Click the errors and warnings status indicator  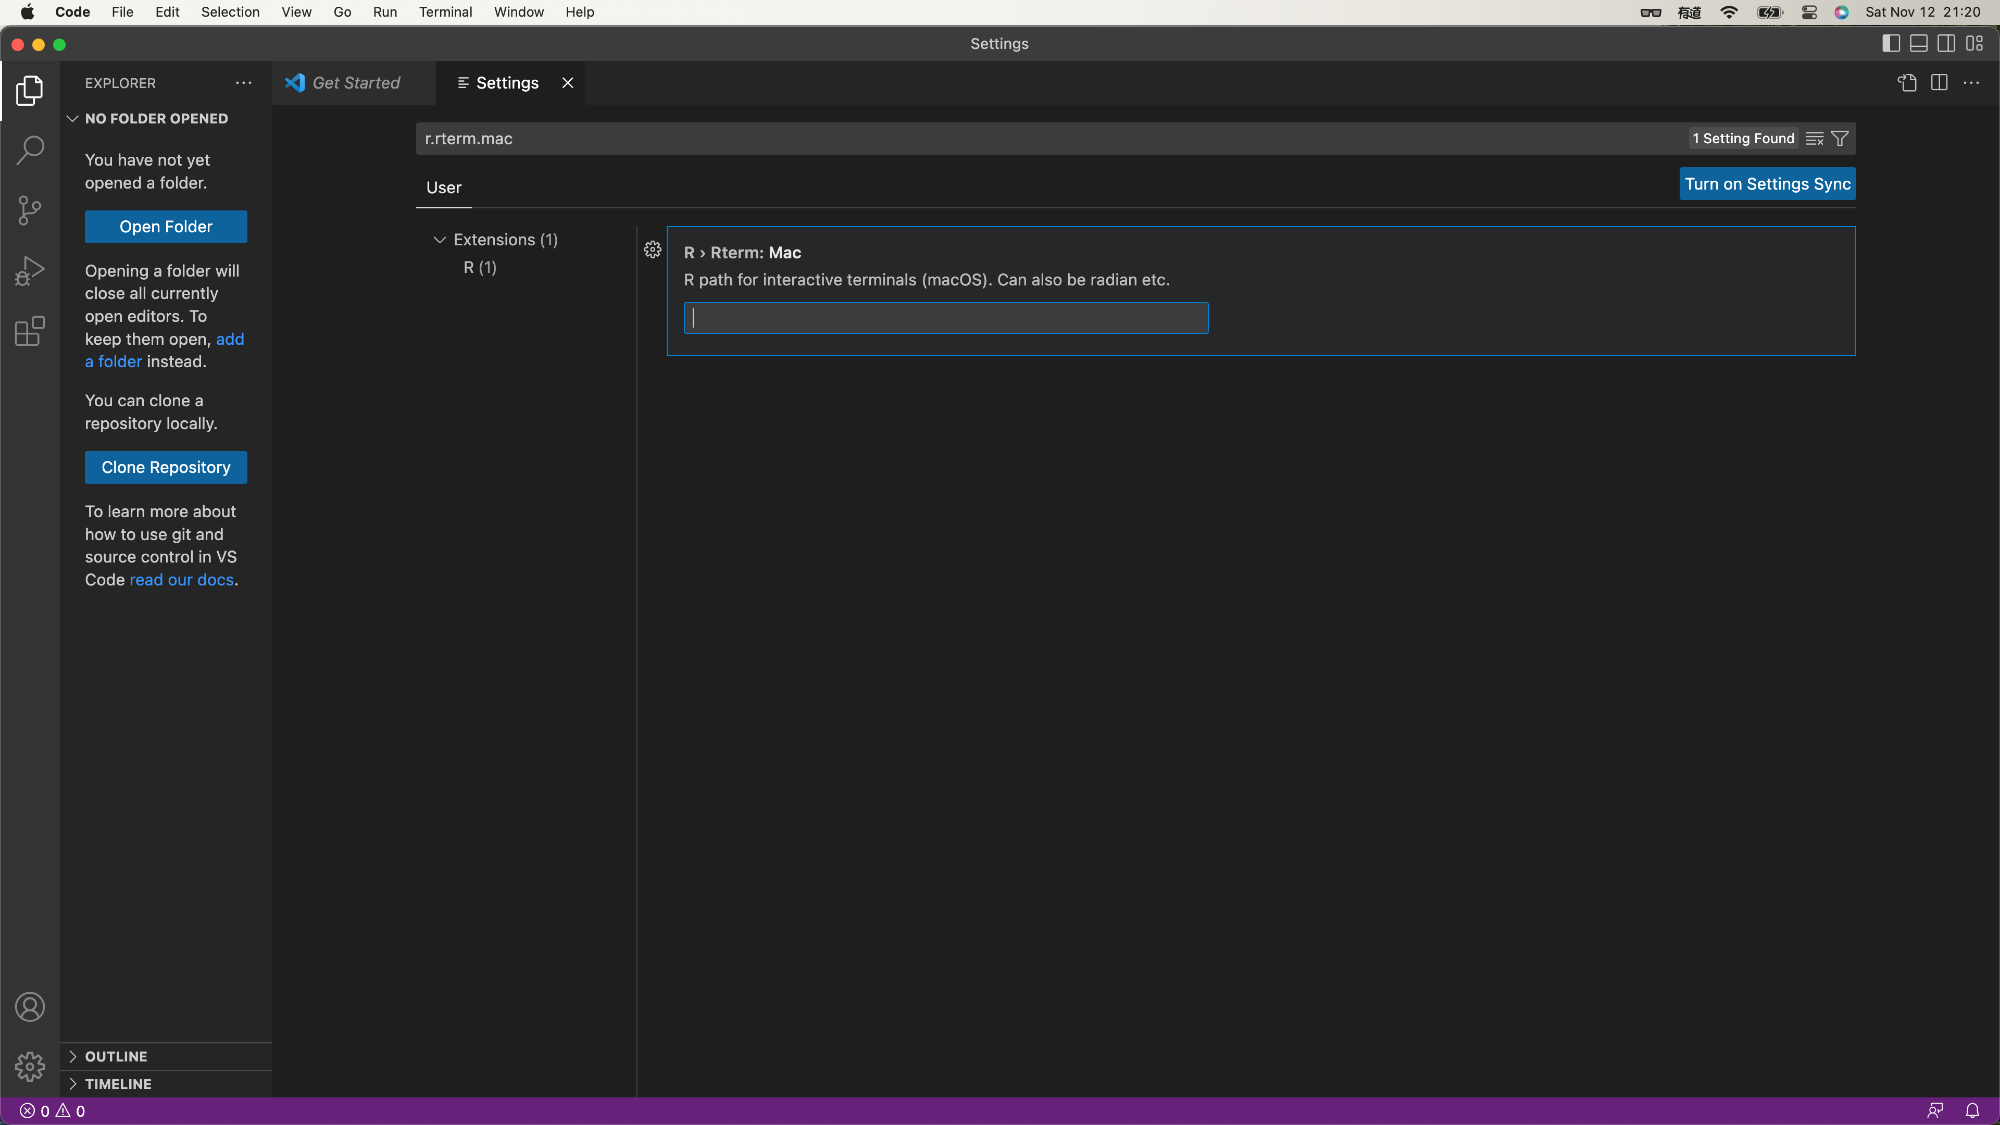(53, 1111)
